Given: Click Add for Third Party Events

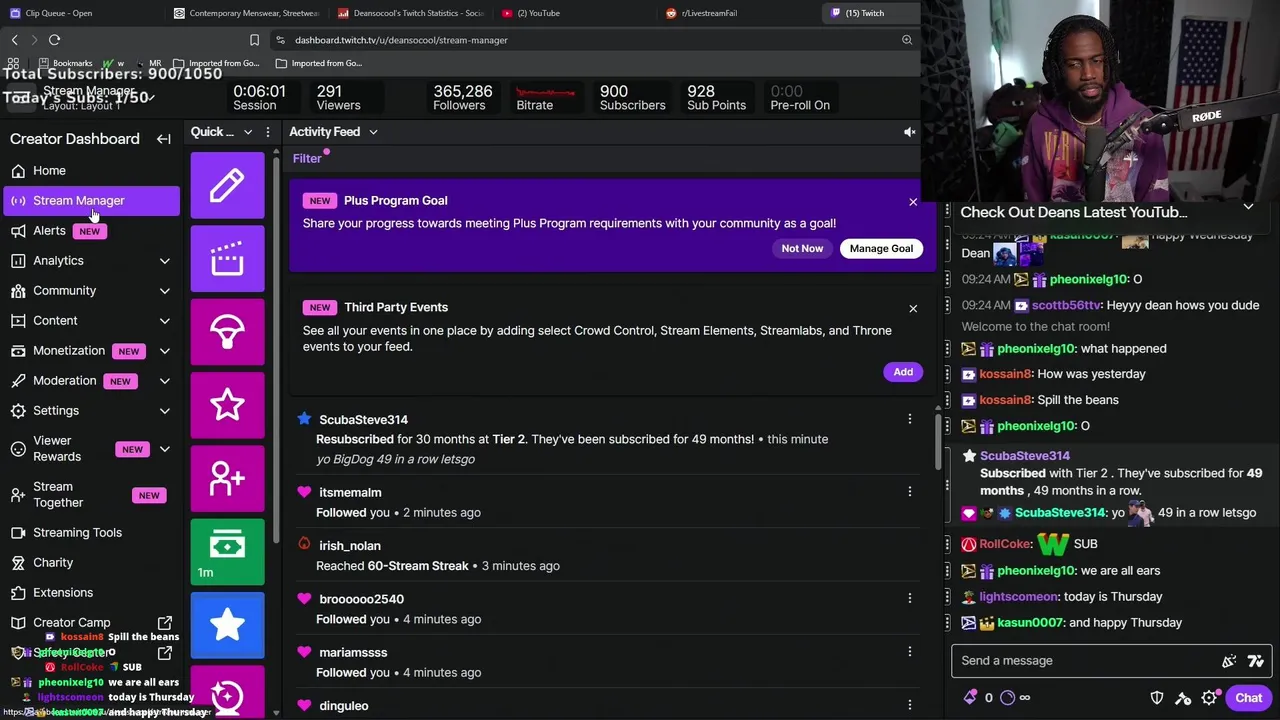Looking at the screenshot, I should click(x=903, y=372).
